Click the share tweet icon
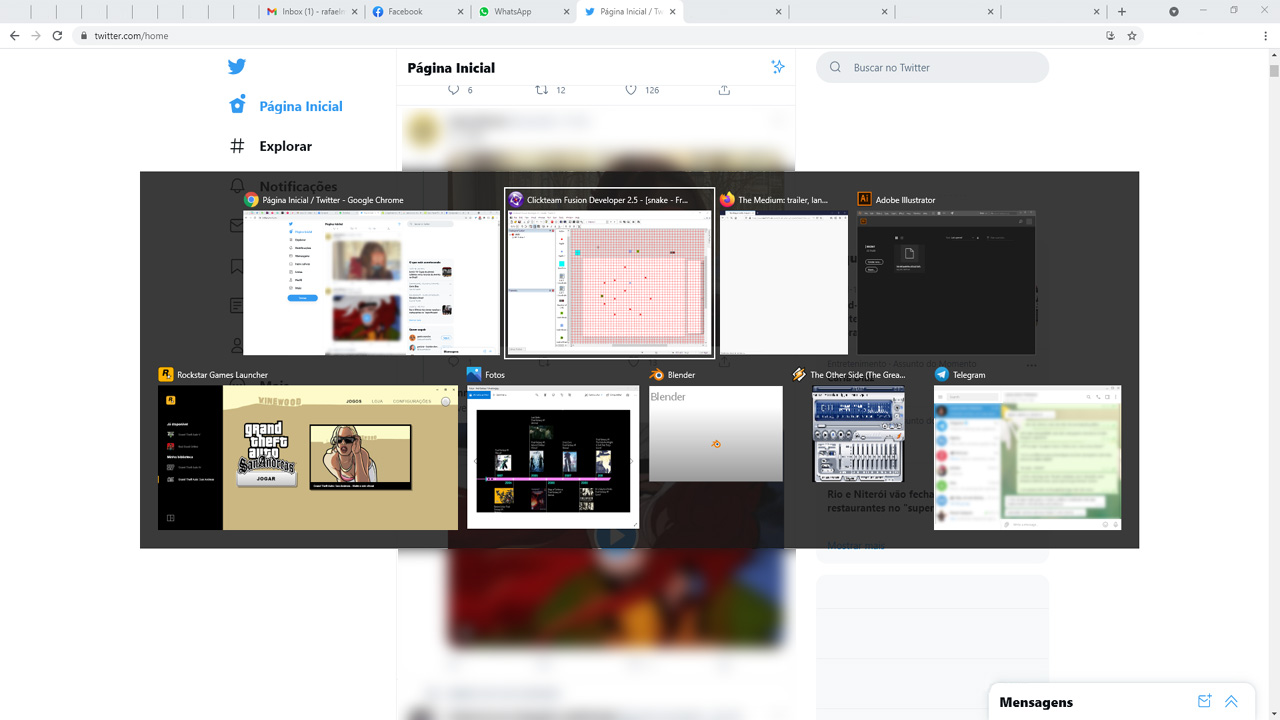This screenshot has height=720, width=1280. pos(724,89)
